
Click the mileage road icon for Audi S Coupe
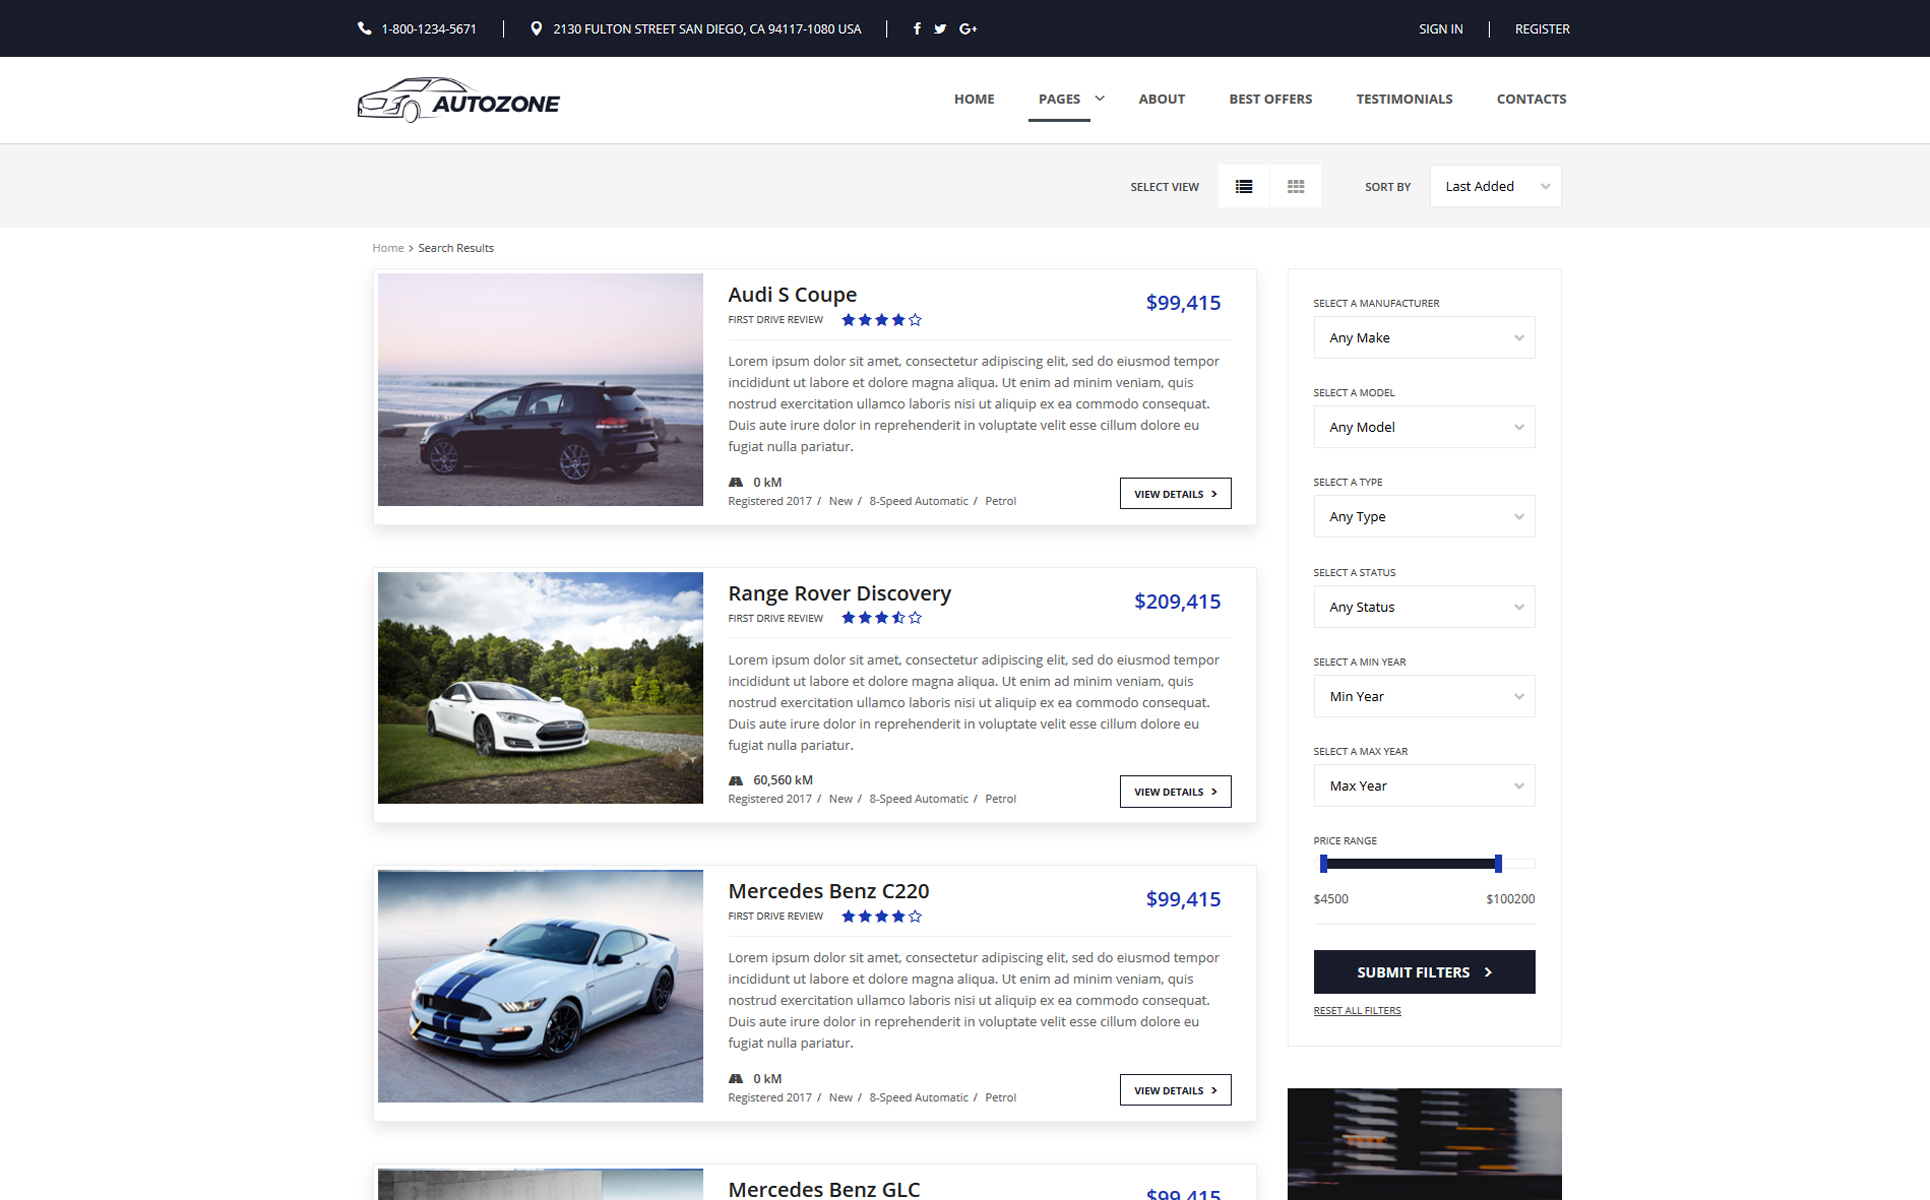coord(736,482)
